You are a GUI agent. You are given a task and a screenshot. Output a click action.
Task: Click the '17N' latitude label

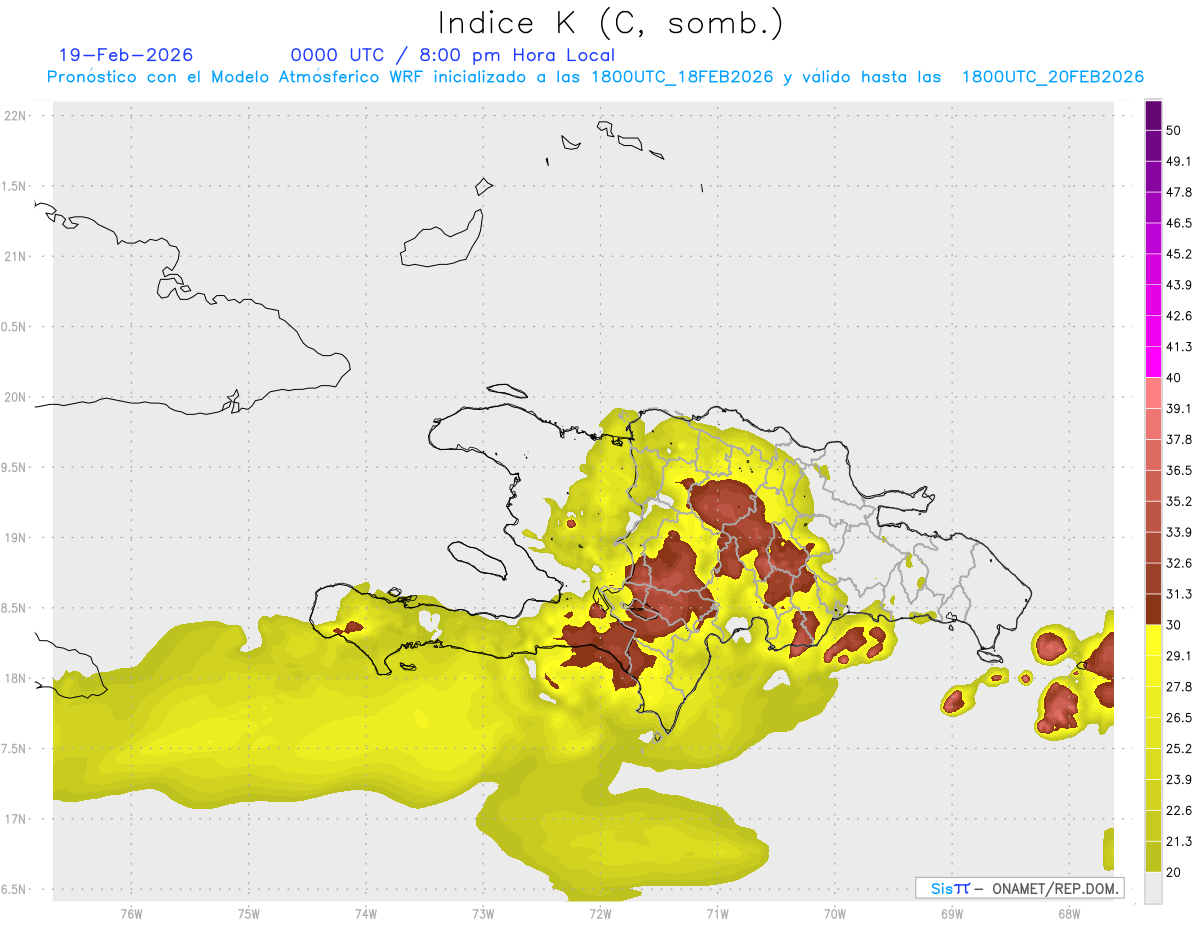(17, 819)
